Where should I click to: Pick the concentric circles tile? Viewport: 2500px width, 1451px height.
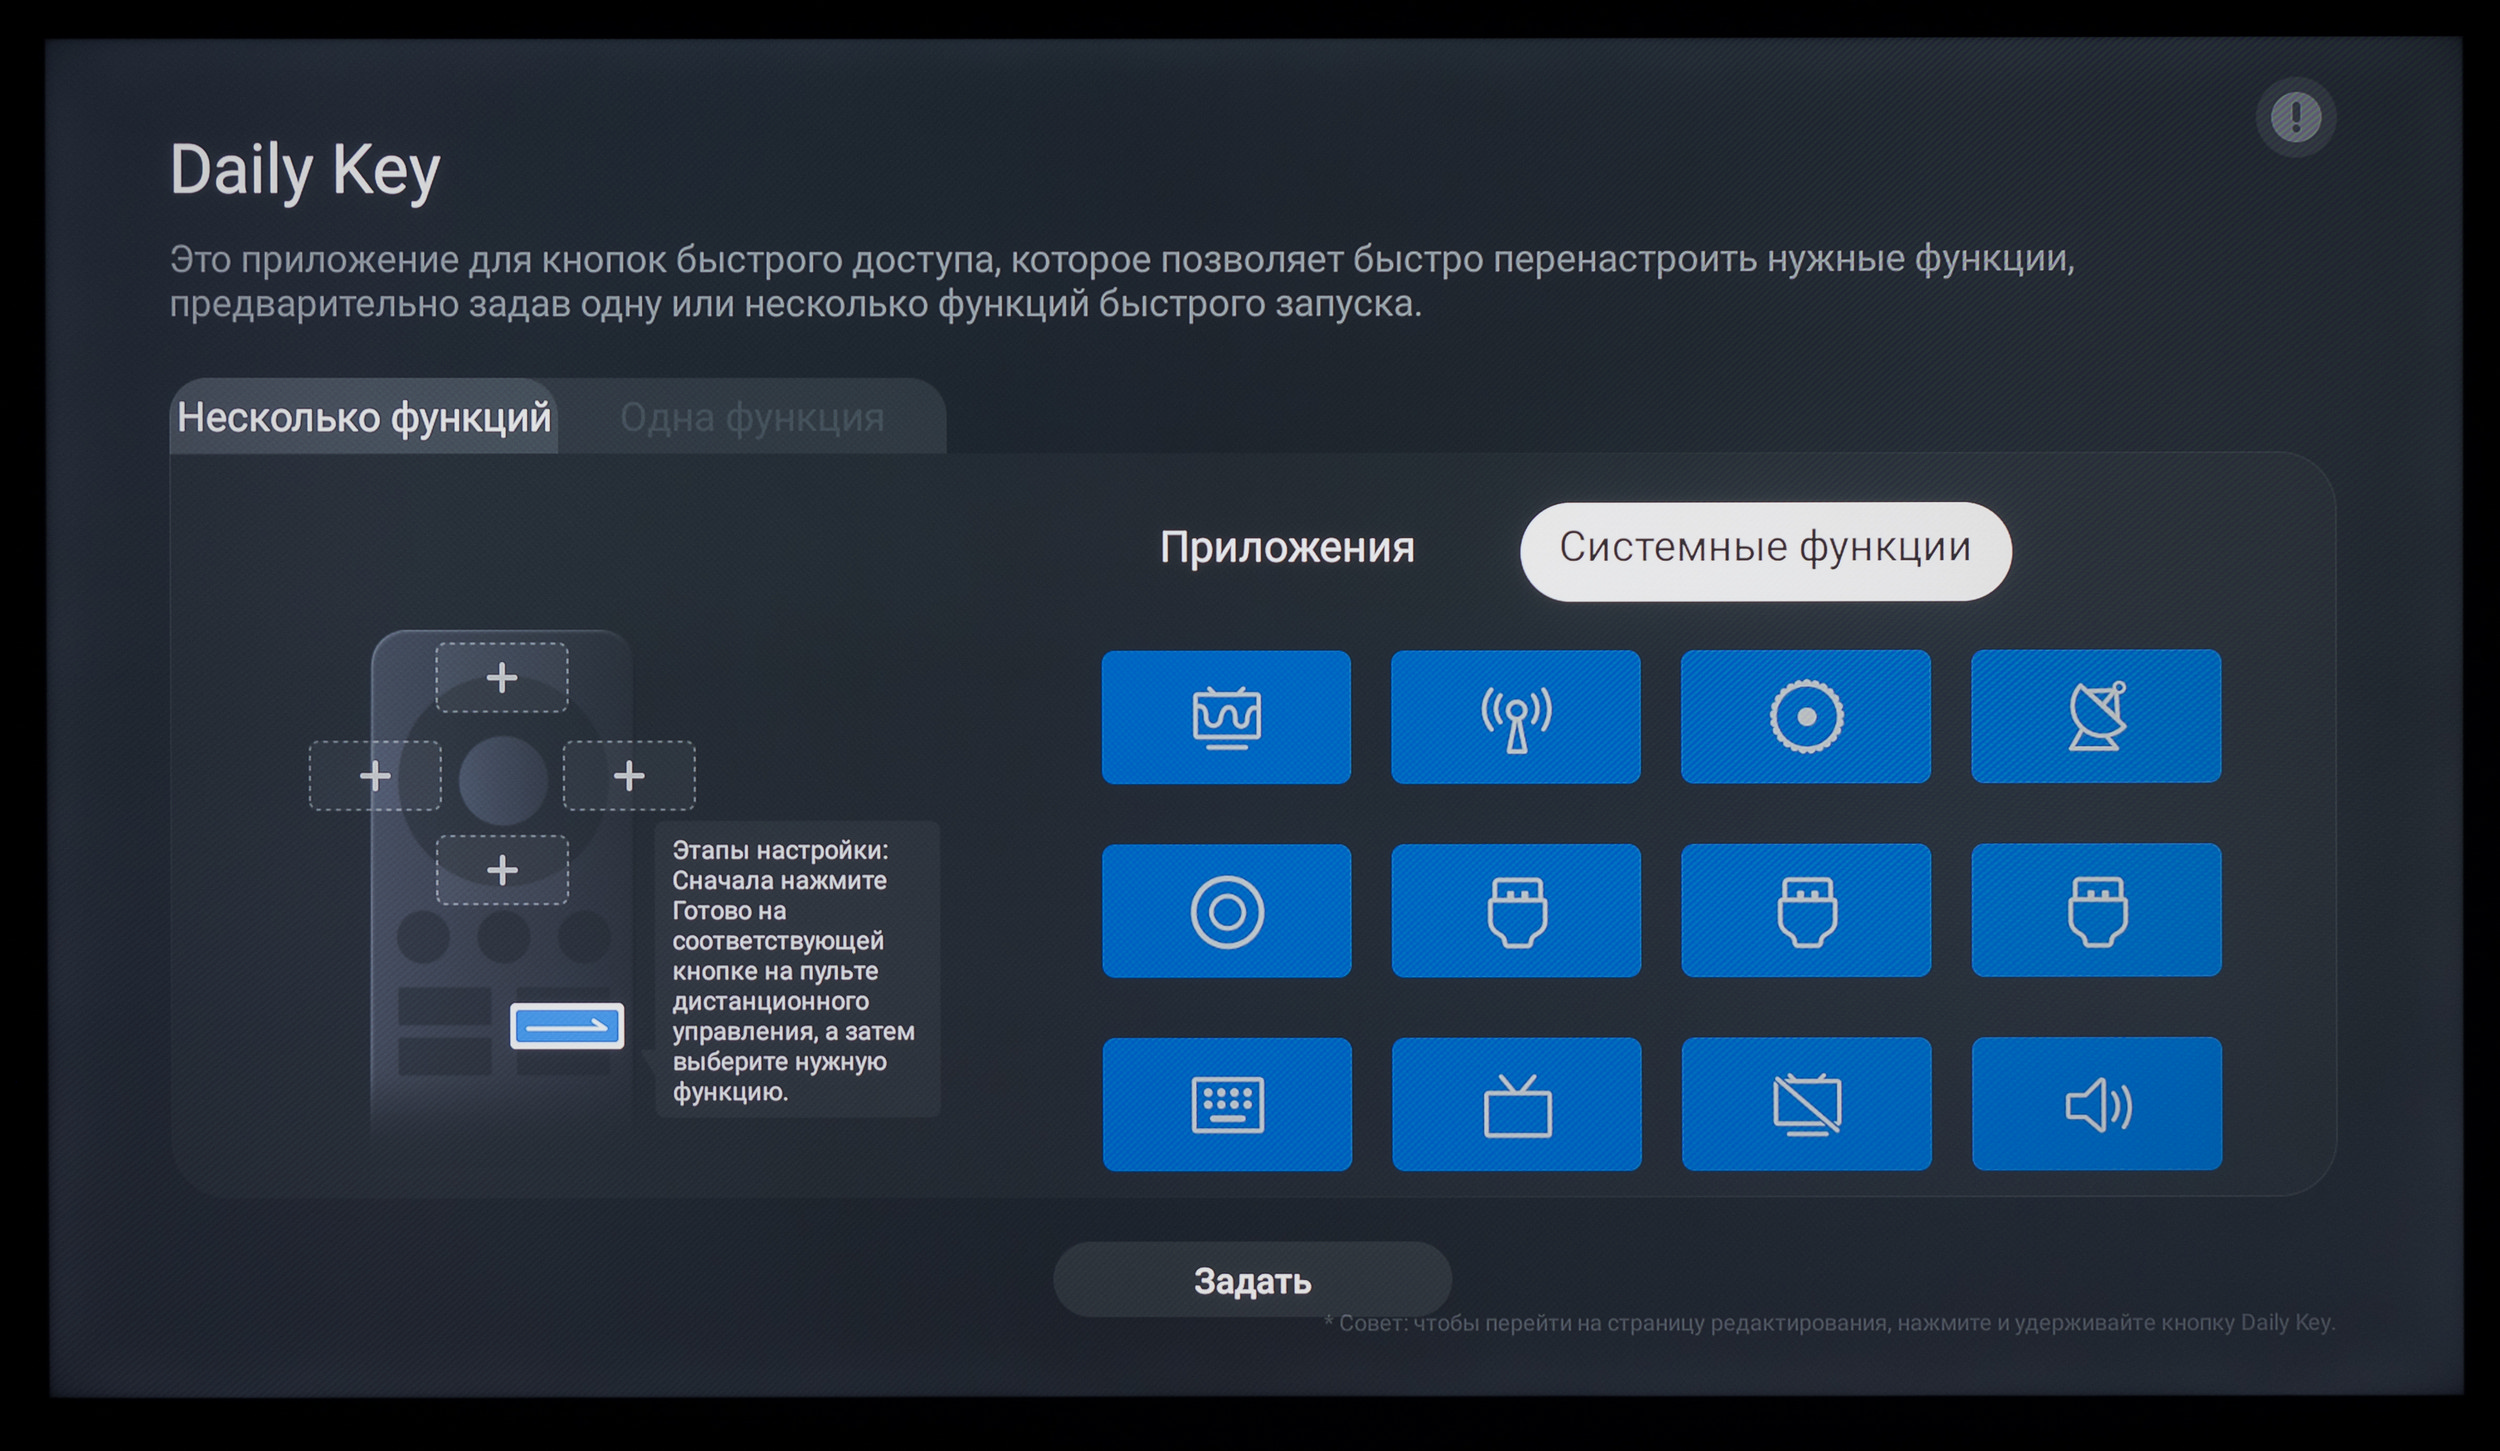(x=1226, y=911)
